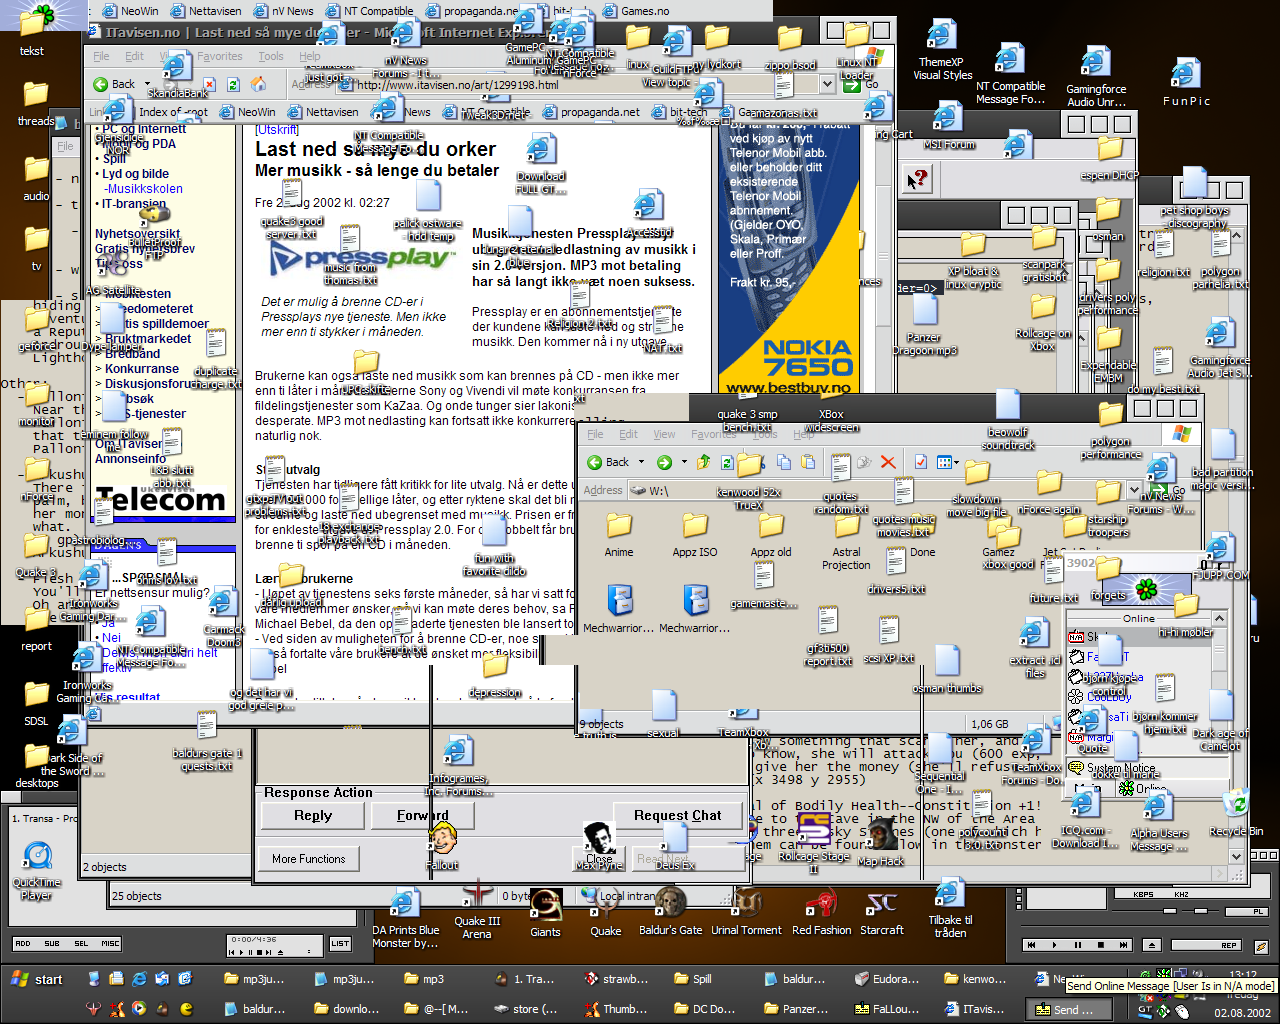Click the Musikkskolen link
Viewport: 1280px width, 1024px height.
pos(145,188)
